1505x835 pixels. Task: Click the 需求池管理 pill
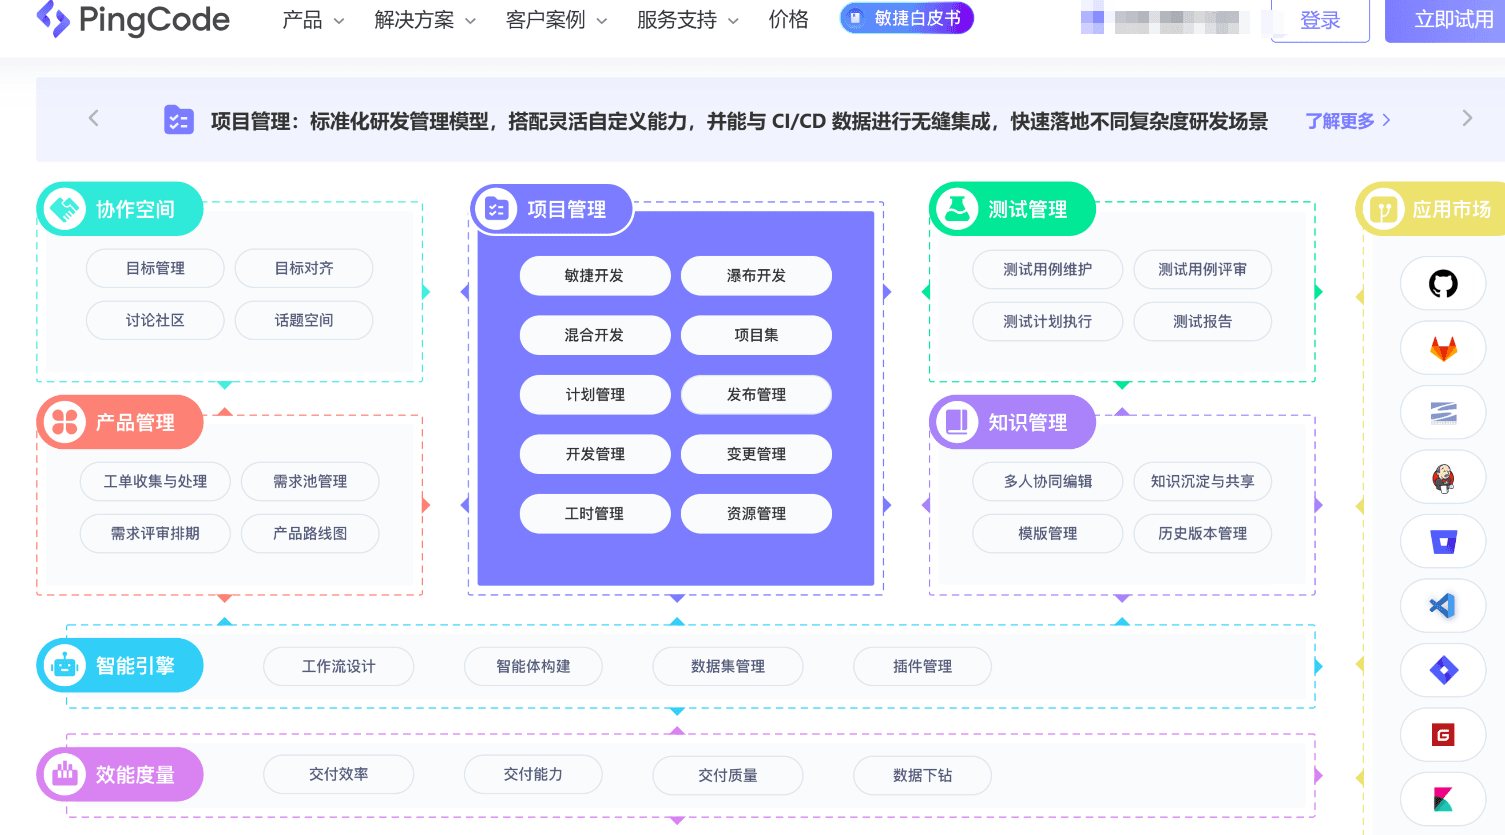(310, 481)
